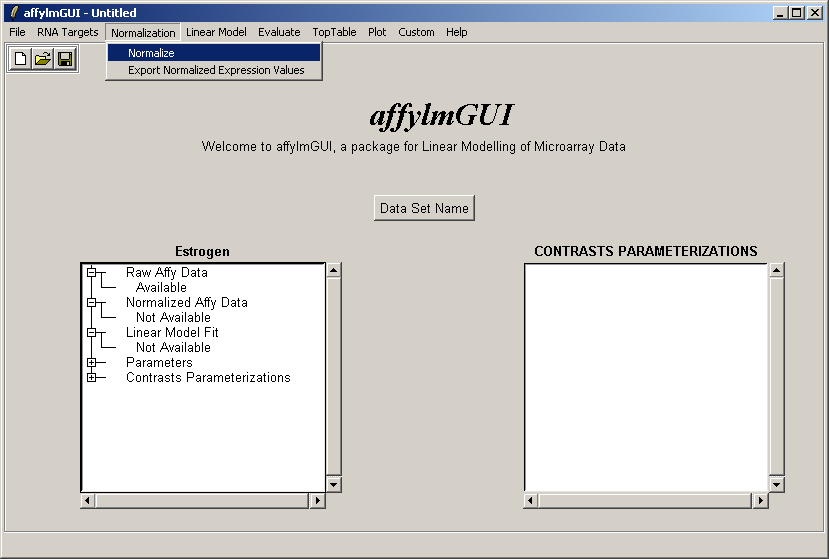Expand the Parameters tree node

[91, 362]
